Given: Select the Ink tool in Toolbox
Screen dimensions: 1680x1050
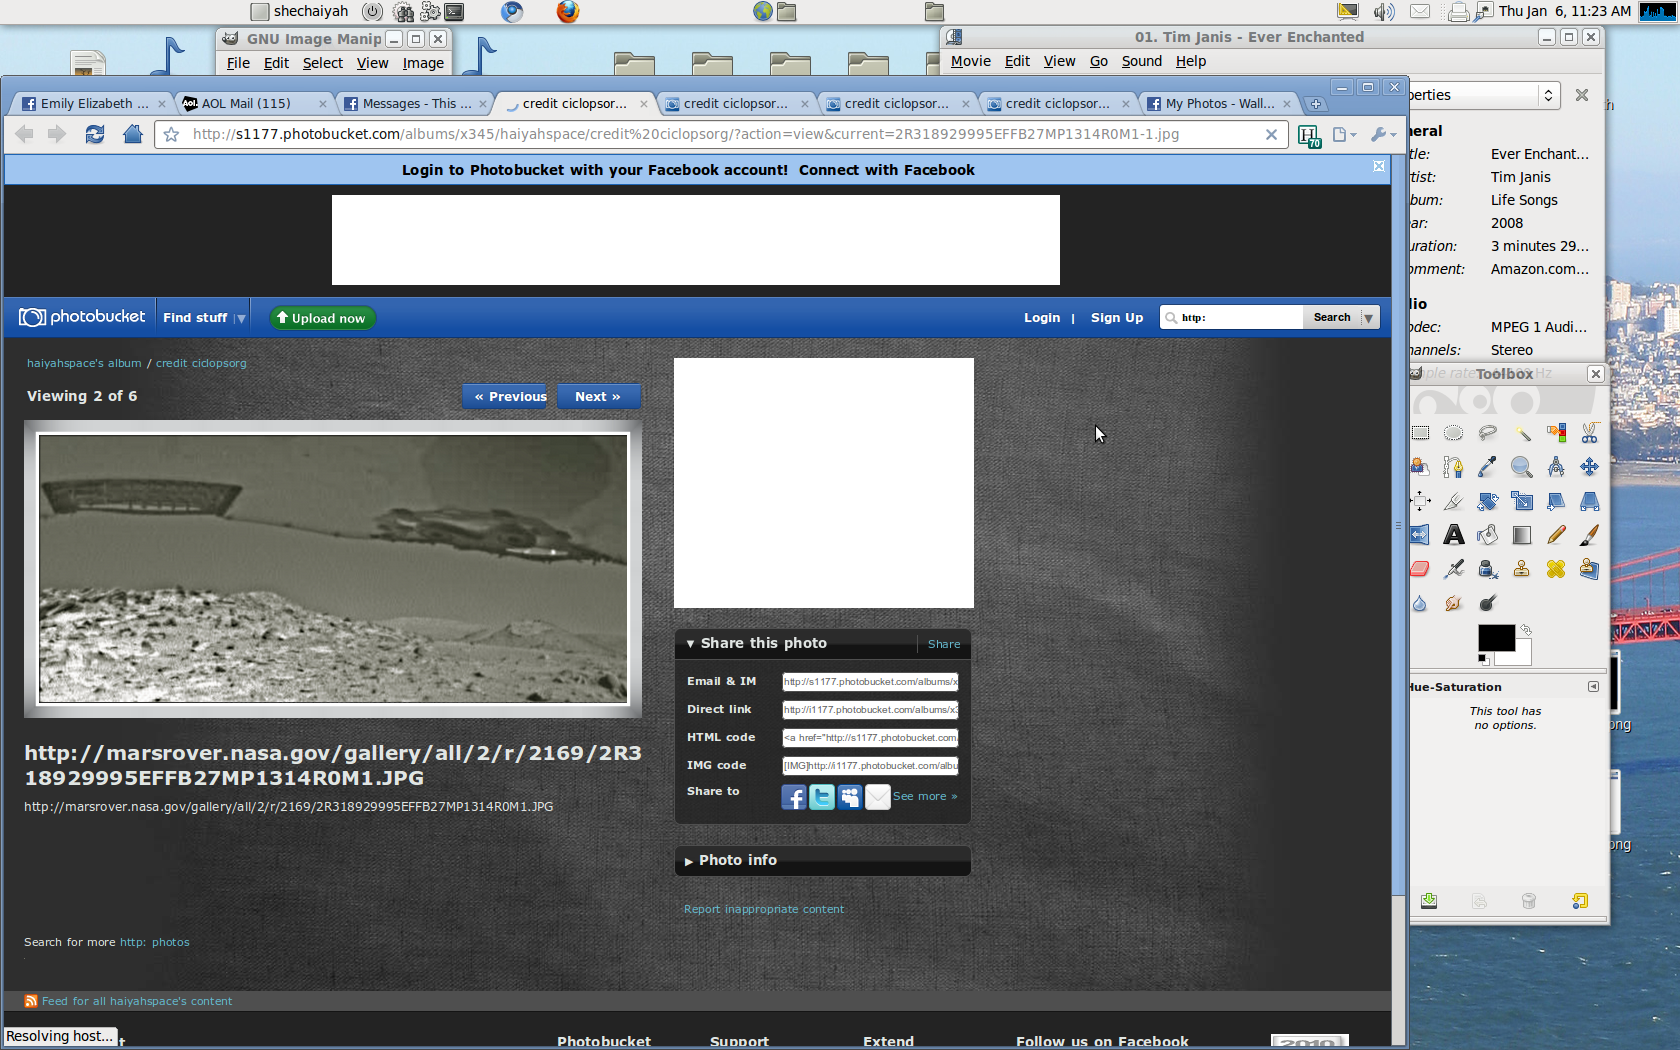Looking at the screenshot, I should click(x=1488, y=569).
